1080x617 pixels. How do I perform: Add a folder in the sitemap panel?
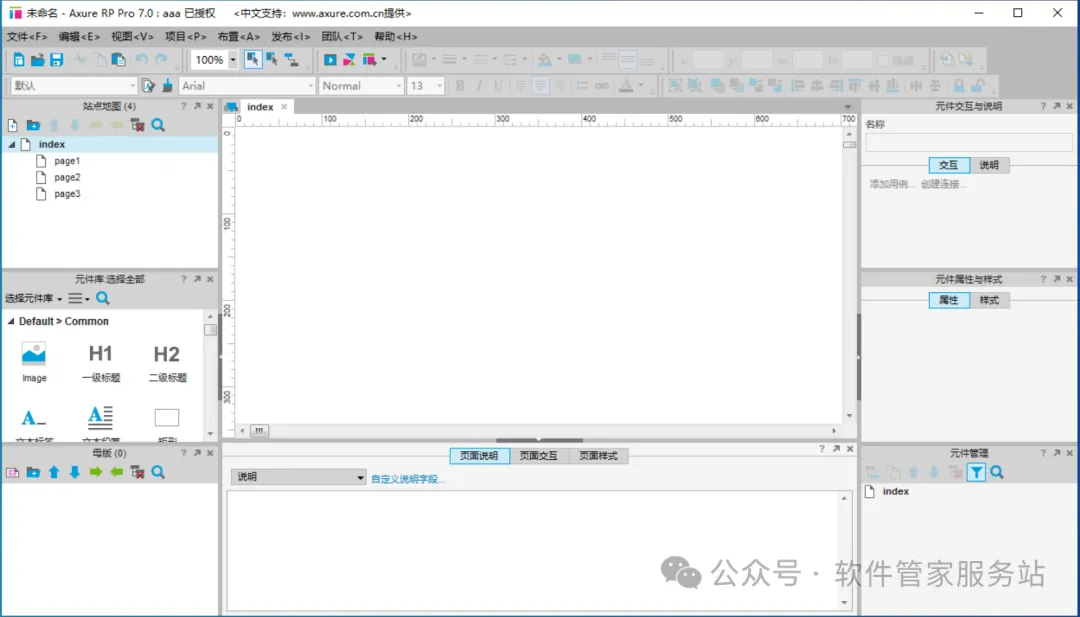[x=33, y=125]
